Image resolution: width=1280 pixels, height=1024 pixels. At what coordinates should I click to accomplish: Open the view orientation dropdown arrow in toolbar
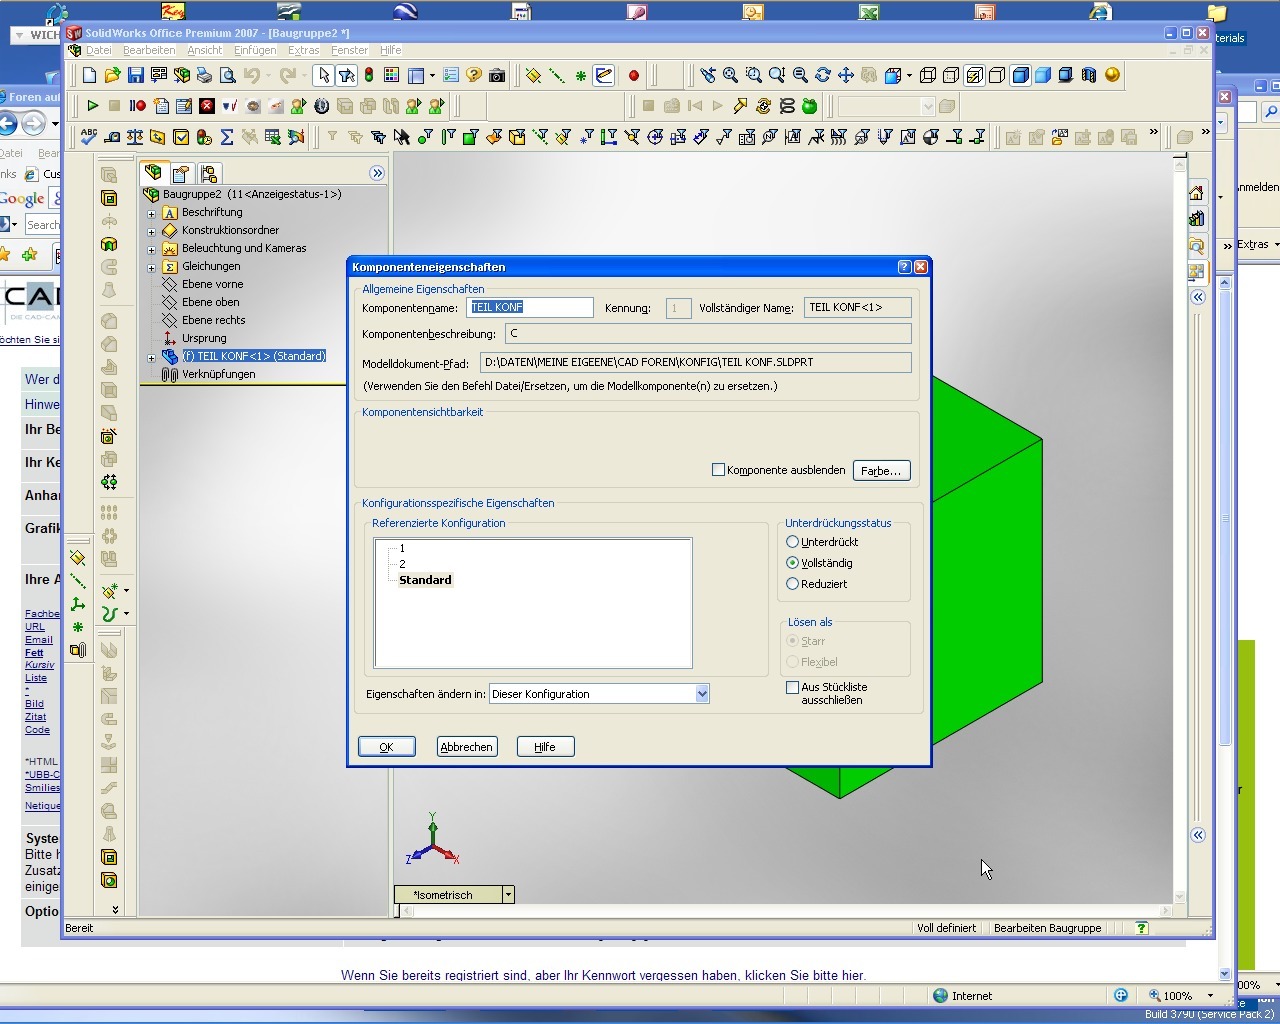(x=909, y=75)
